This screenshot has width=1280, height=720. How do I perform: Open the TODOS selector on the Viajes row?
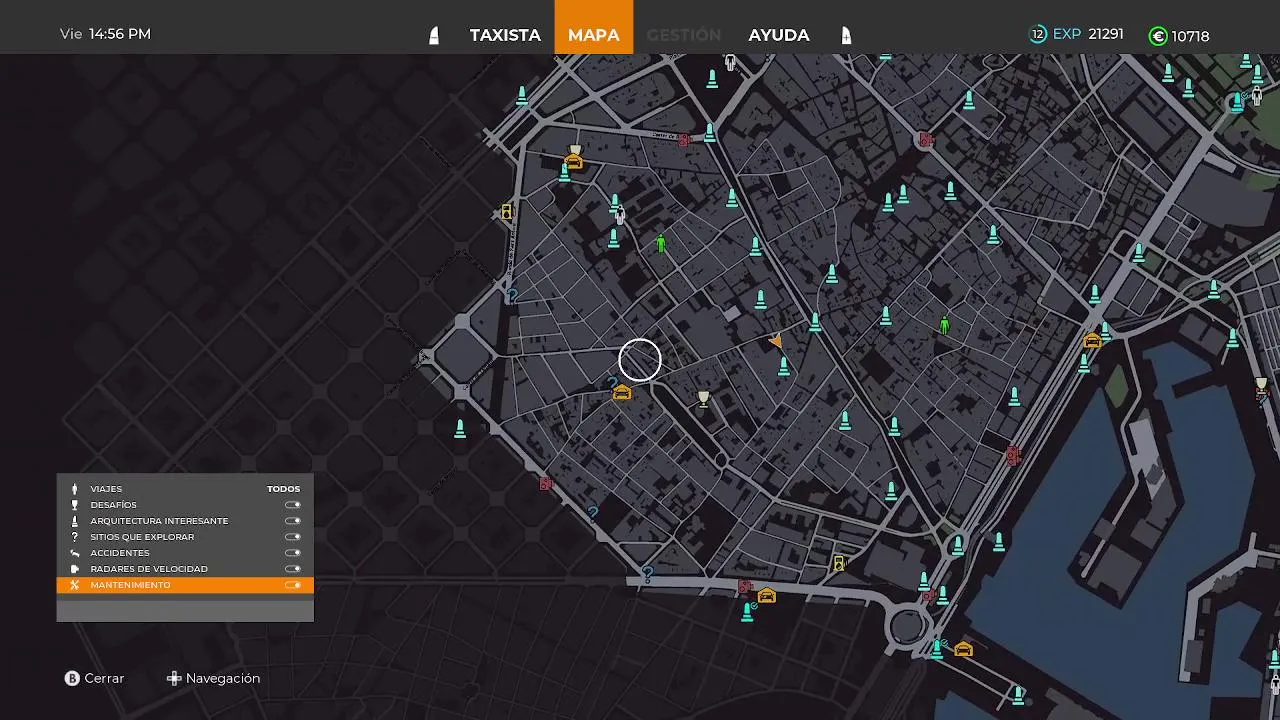pos(283,489)
